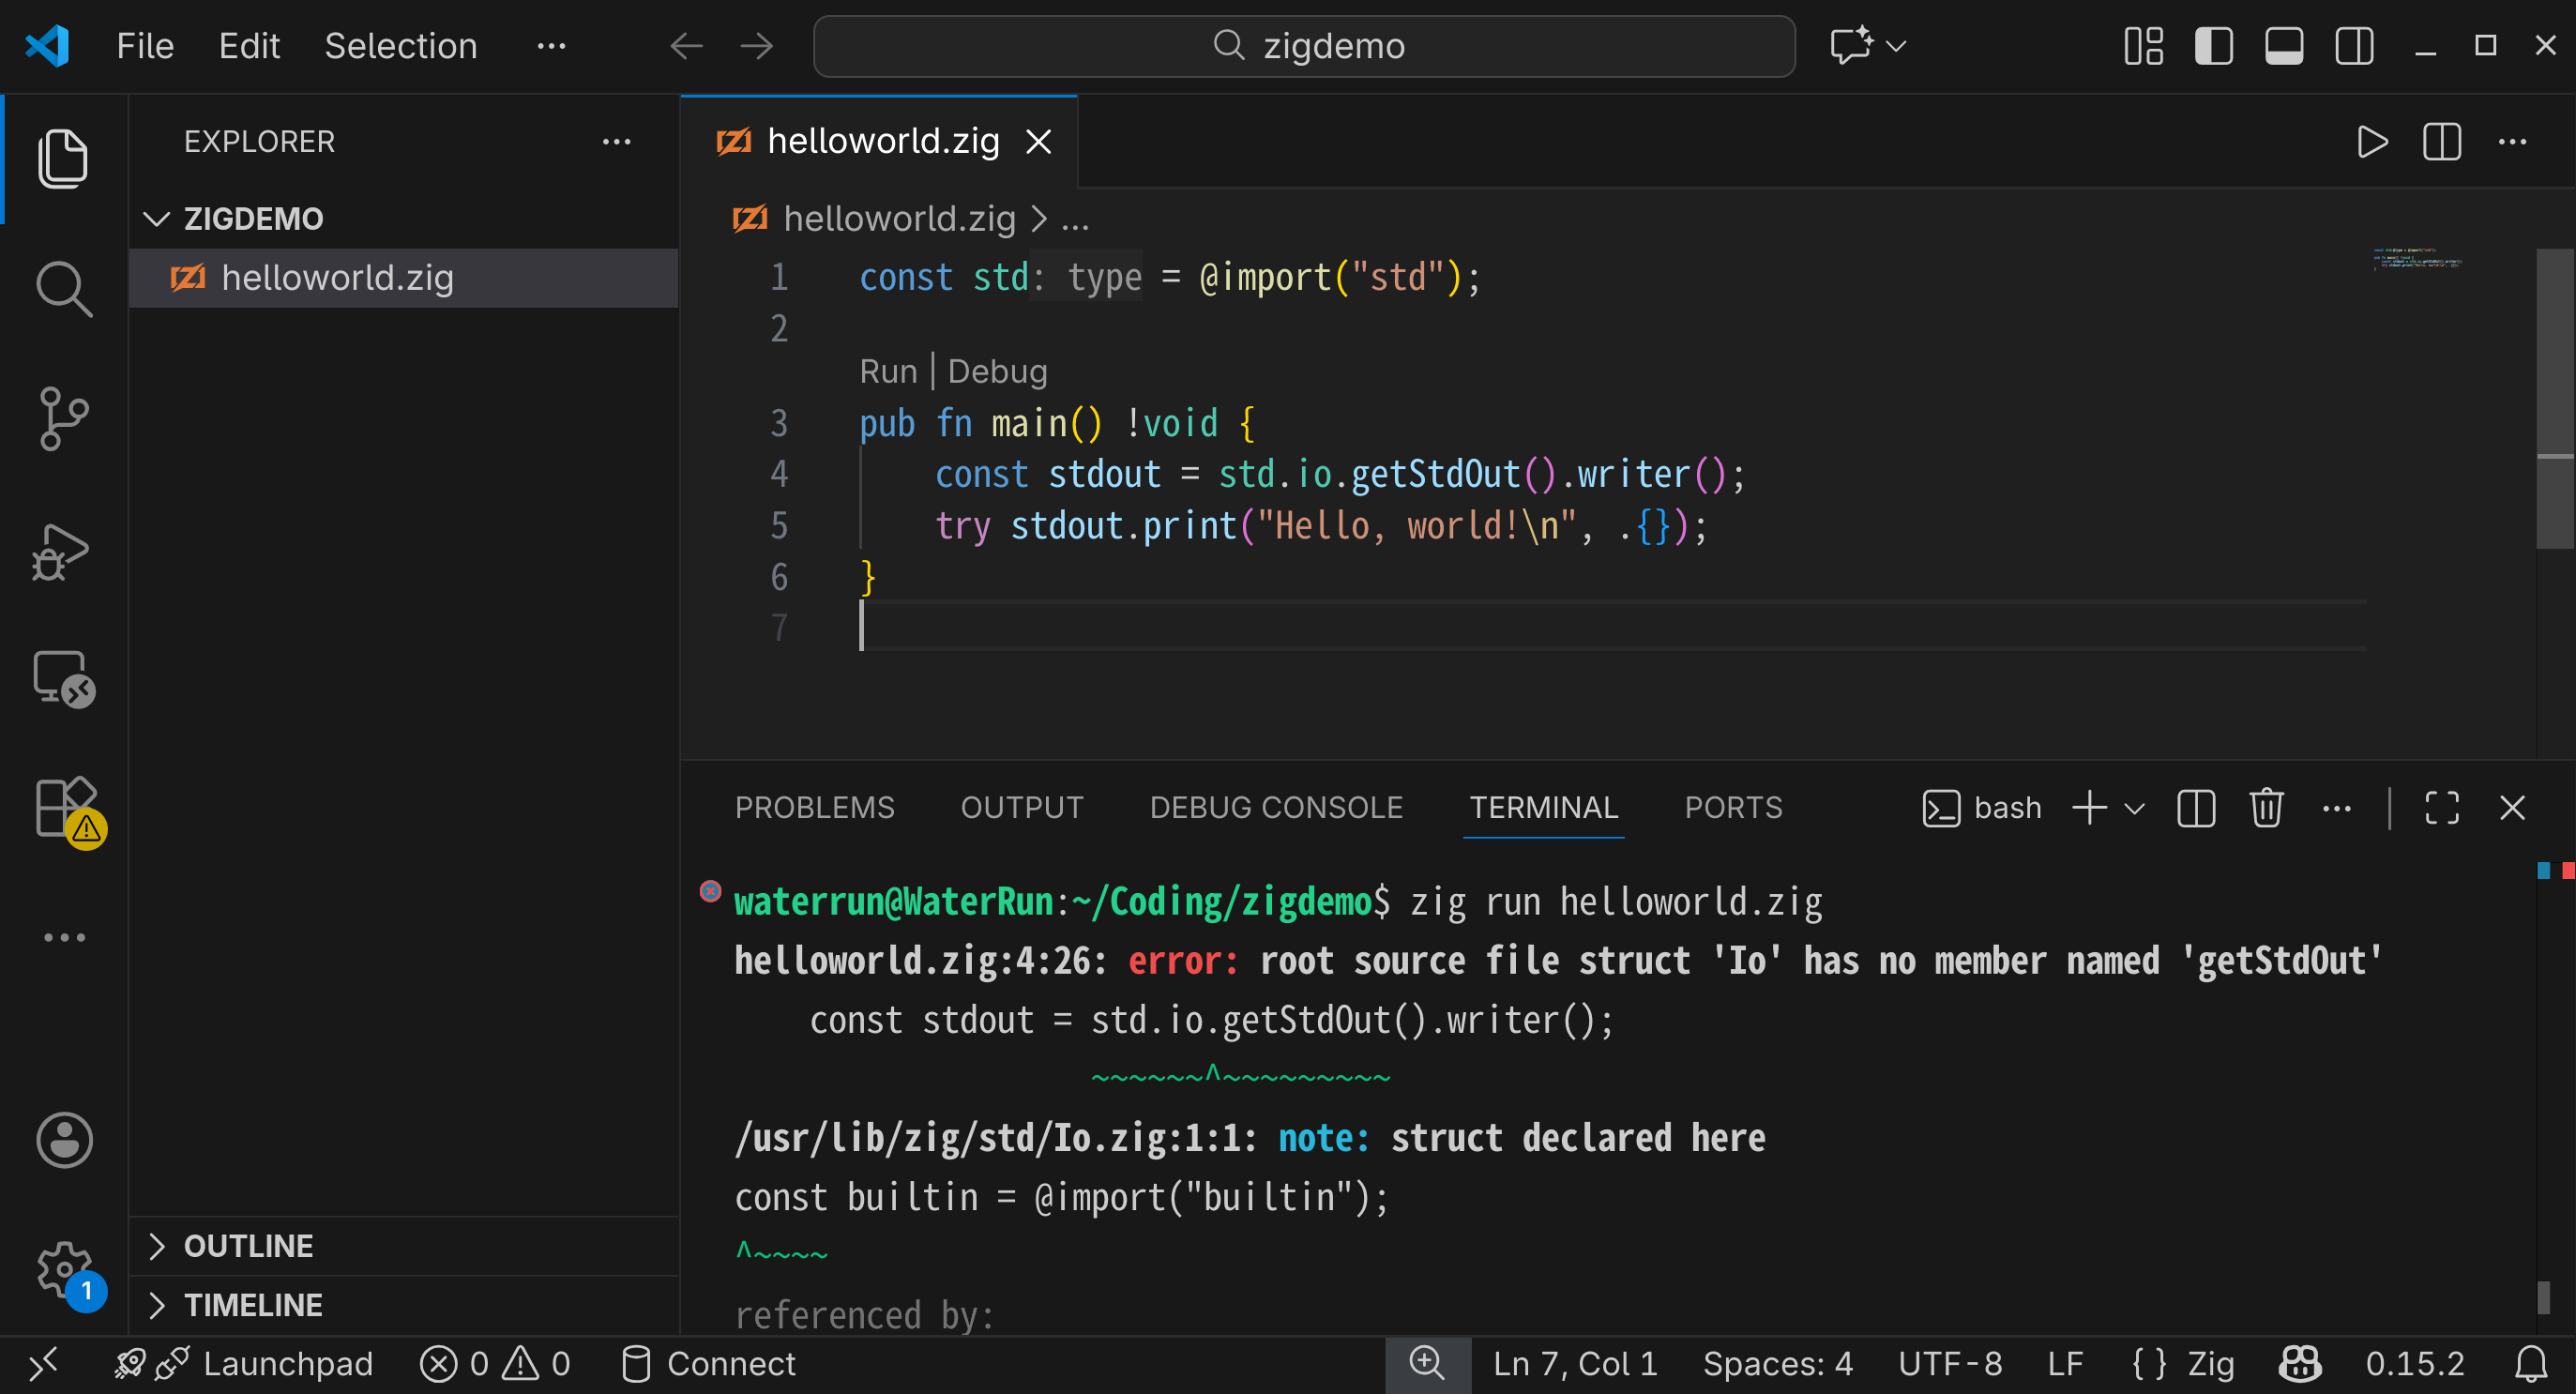Click the editor vertical scrollbar
The height and width of the screenshot is (1394, 2576).
[x=2555, y=400]
